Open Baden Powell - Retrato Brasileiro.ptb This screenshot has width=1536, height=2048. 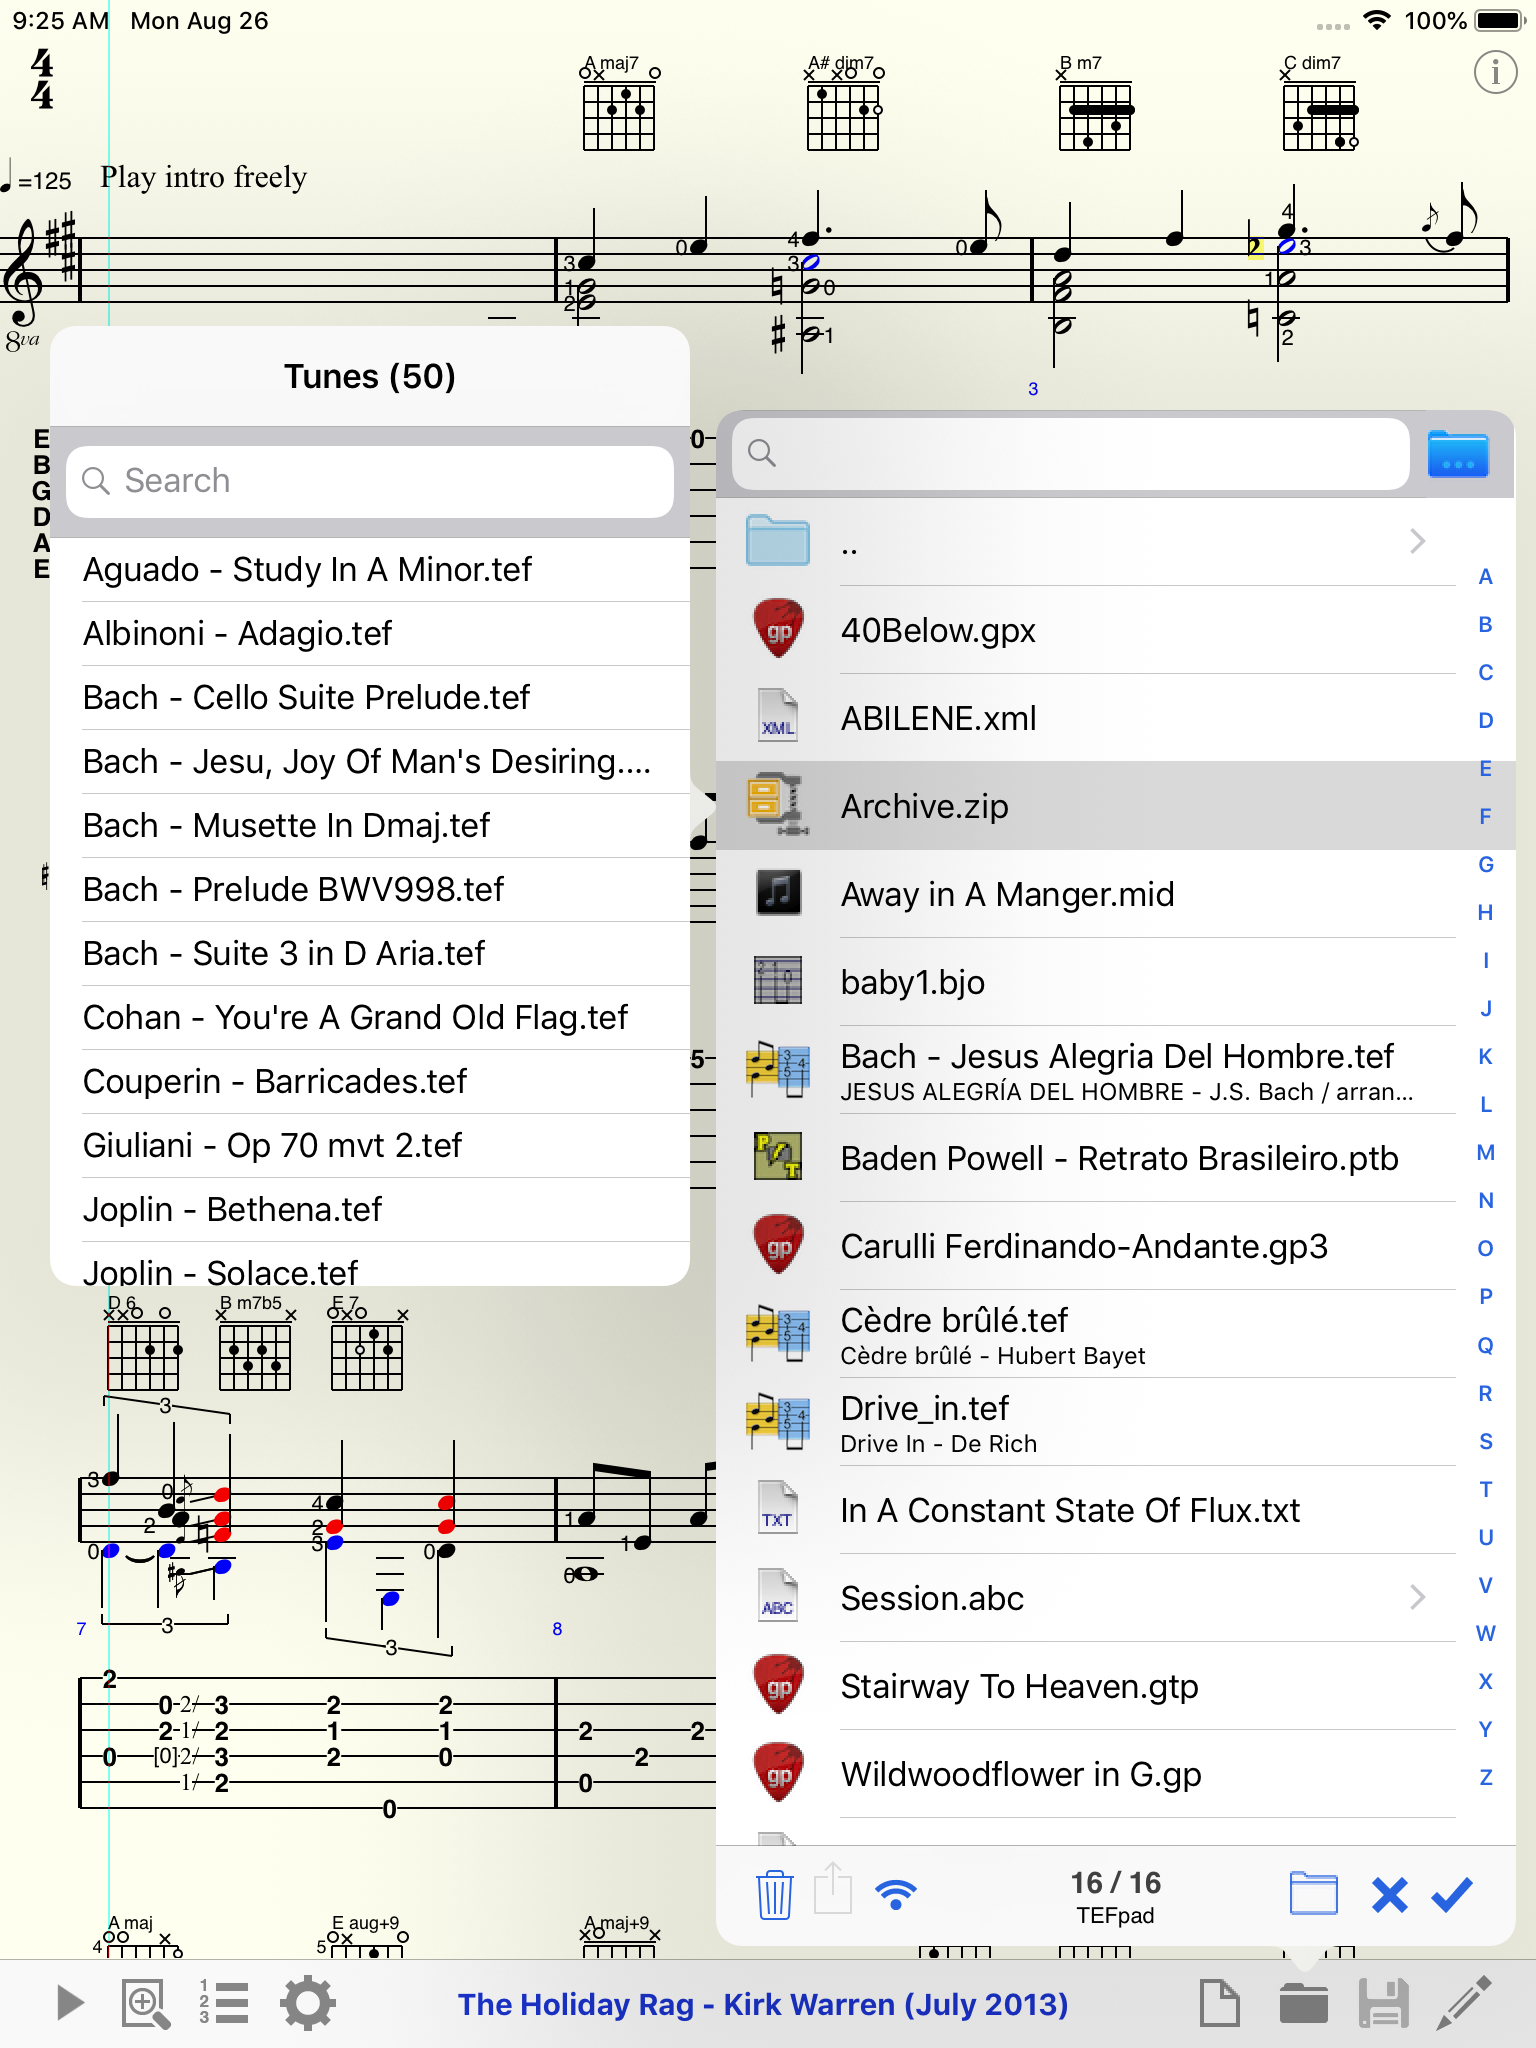point(1086,1158)
